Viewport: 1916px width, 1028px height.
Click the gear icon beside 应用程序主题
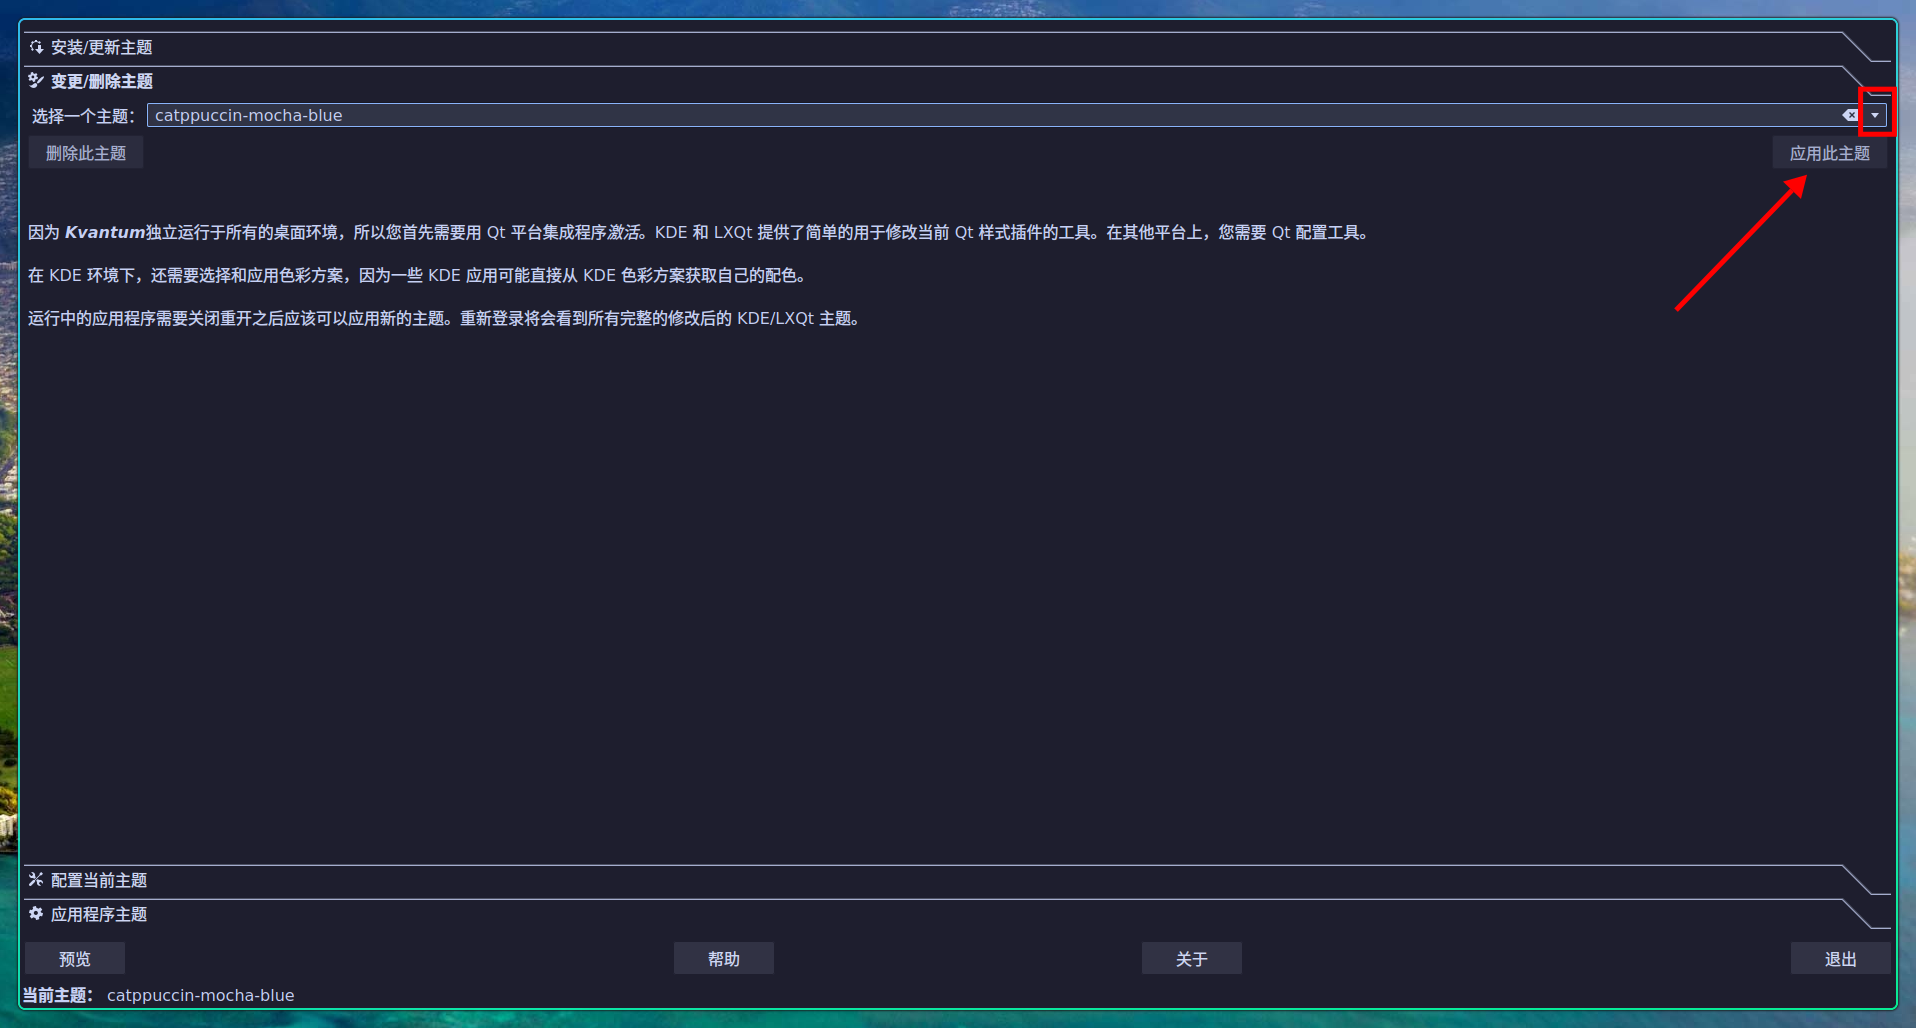(x=36, y=914)
